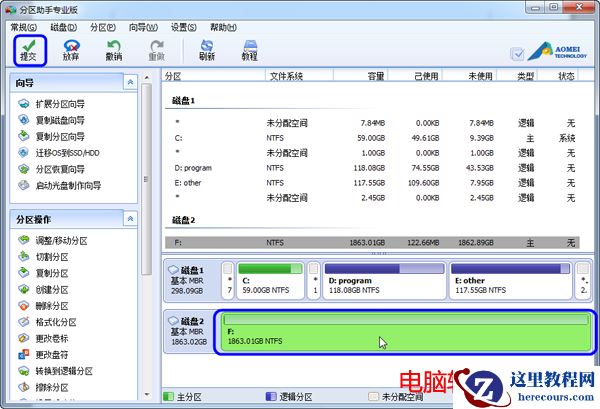Collapse the 分区操作 panel
This screenshot has height=409, width=600.
130,219
